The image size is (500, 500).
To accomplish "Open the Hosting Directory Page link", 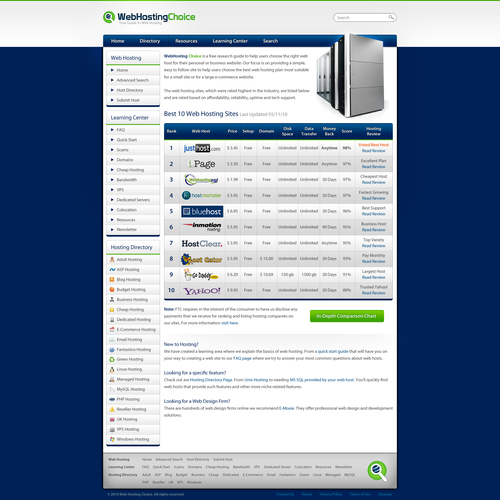I will click(211, 380).
